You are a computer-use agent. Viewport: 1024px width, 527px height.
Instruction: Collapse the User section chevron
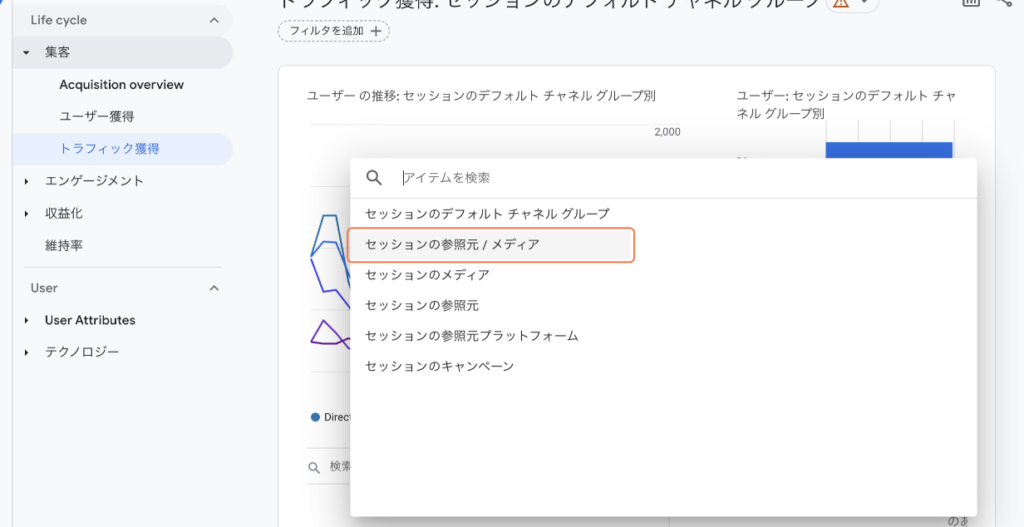click(x=213, y=288)
